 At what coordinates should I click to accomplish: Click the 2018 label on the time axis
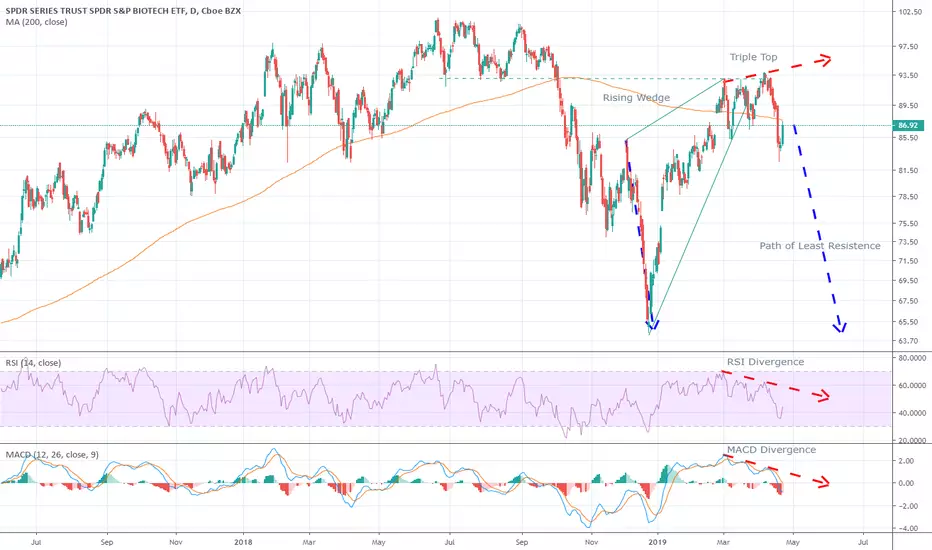tap(243, 542)
